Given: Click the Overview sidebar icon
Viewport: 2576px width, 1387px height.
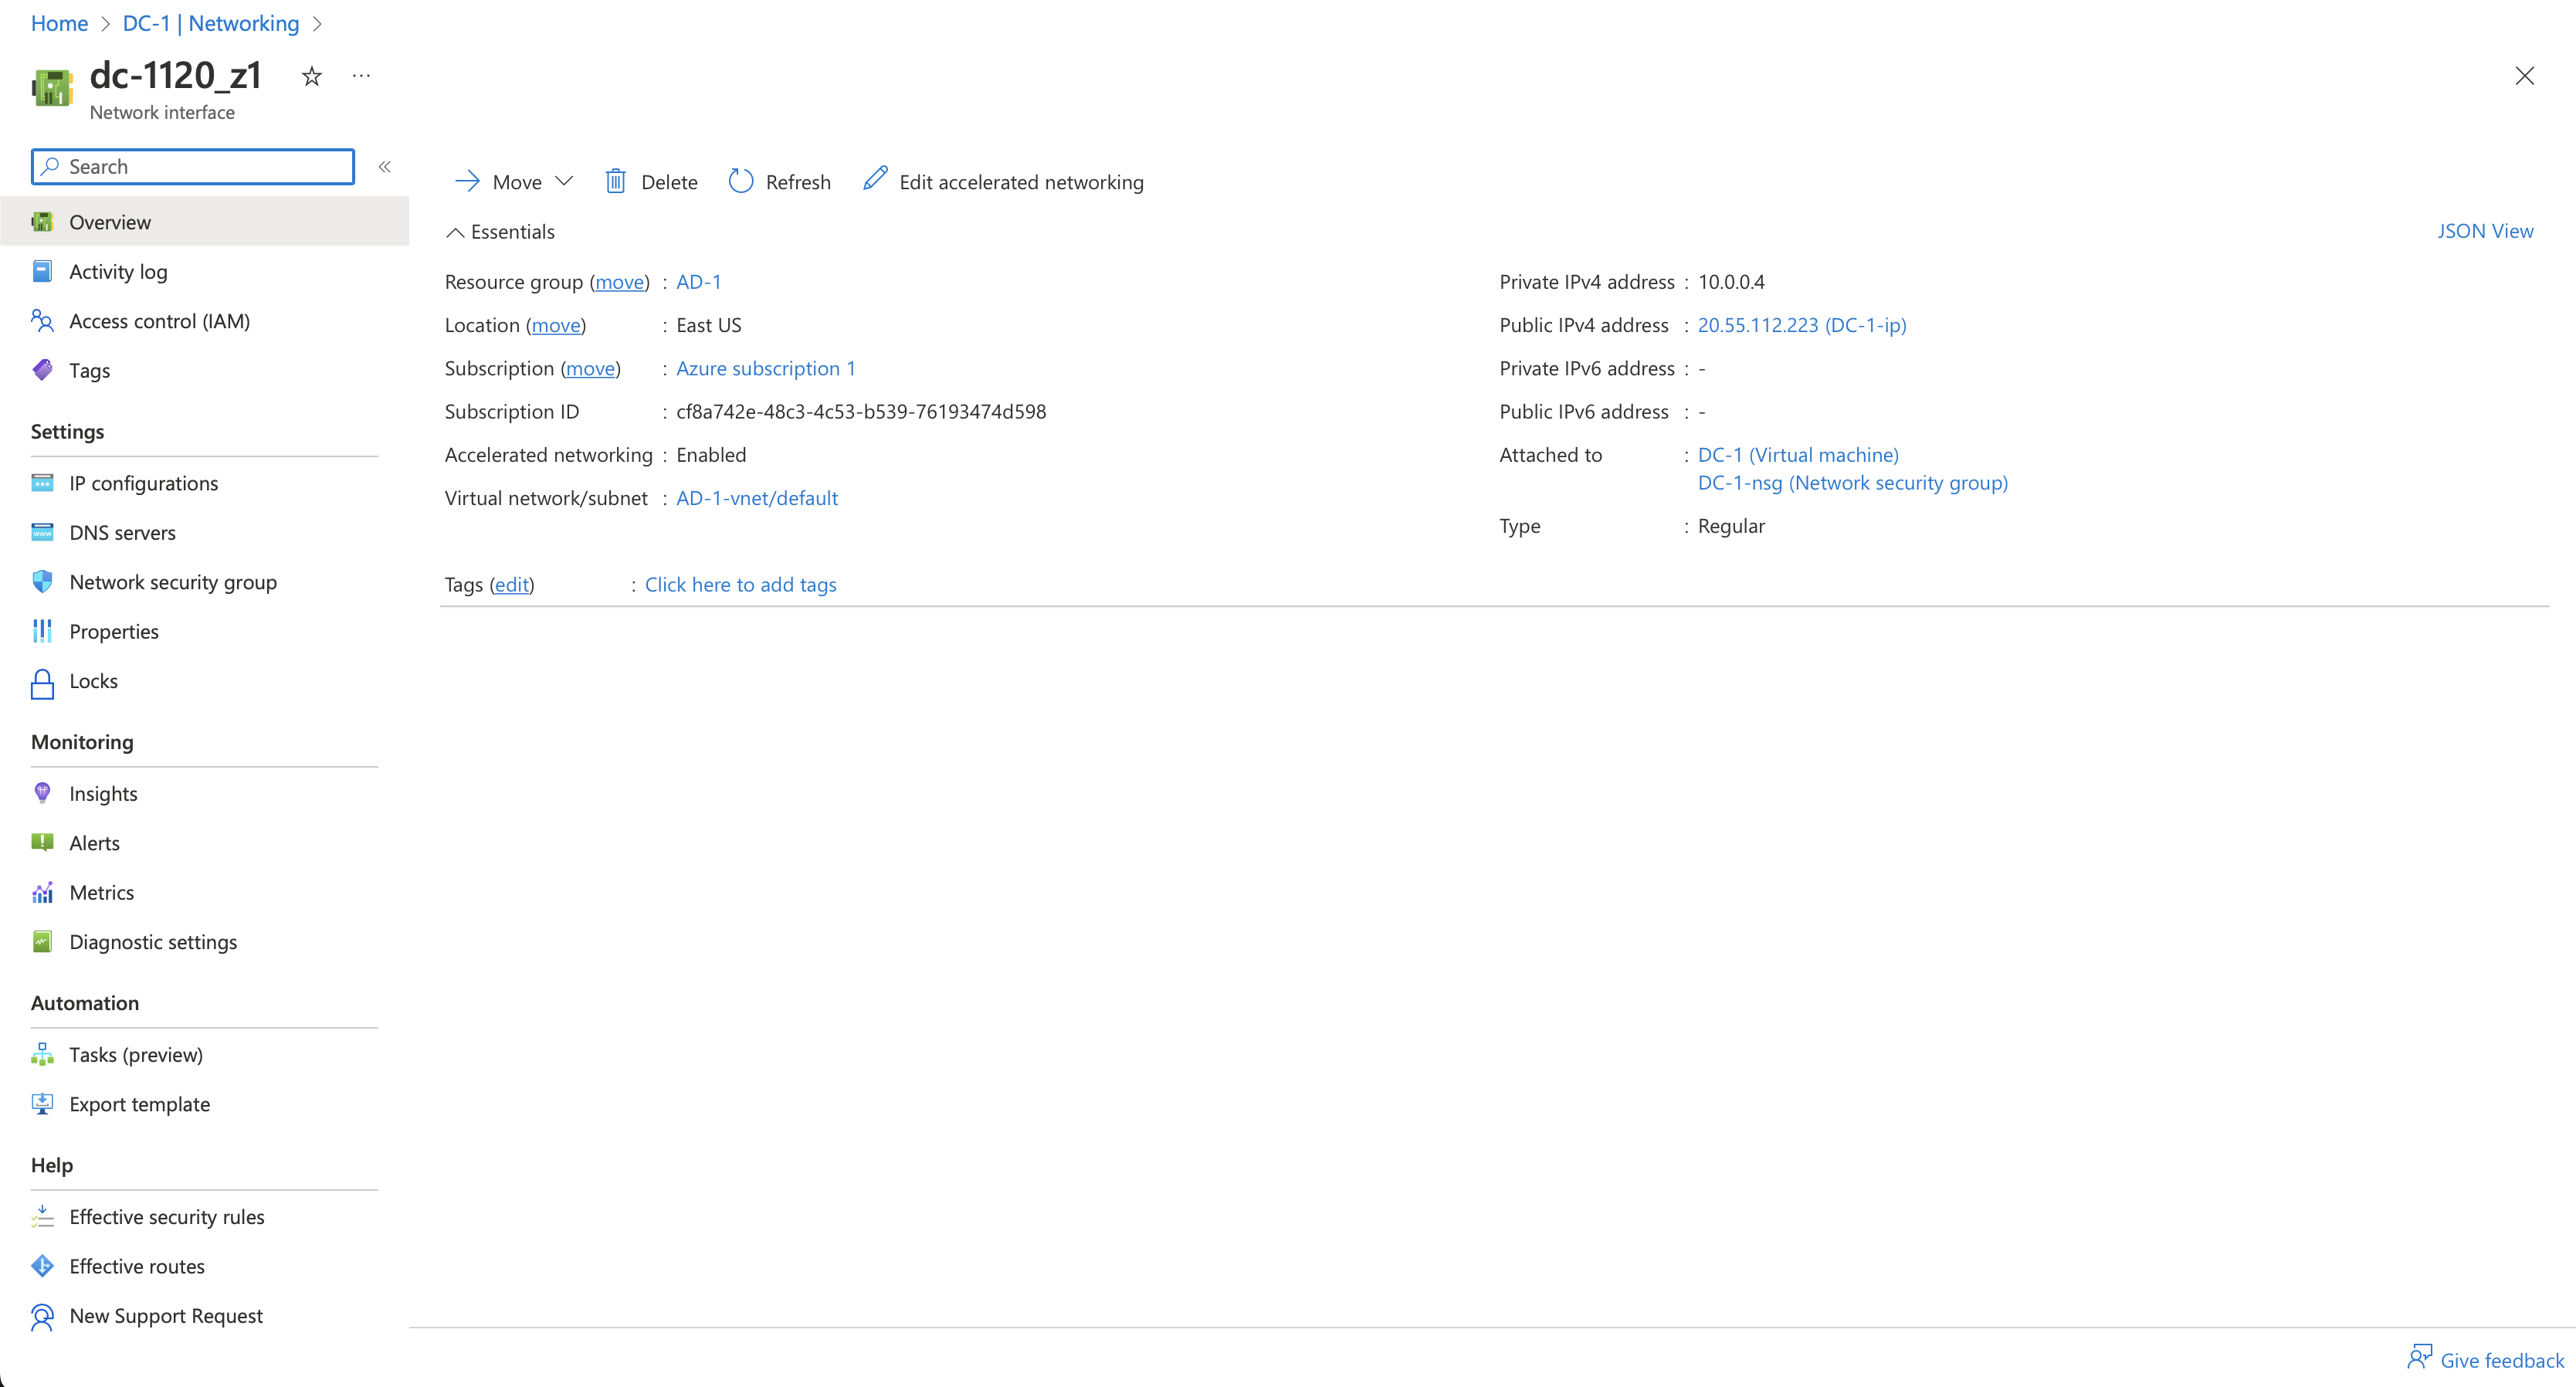Looking at the screenshot, I should 42,222.
